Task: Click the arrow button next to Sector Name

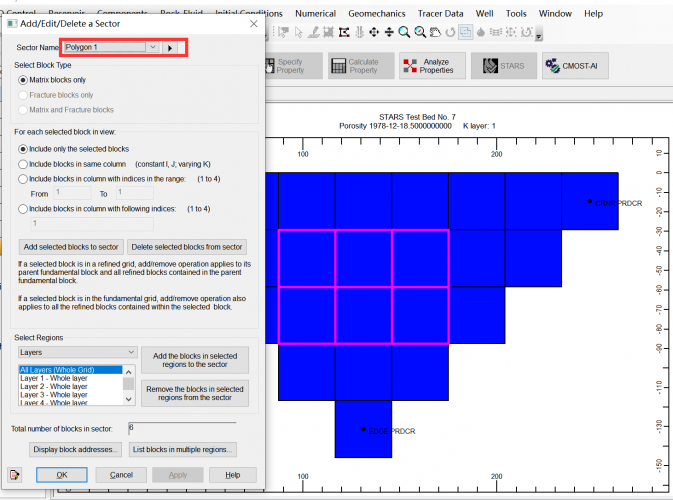Action: click(x=170, y=48)
